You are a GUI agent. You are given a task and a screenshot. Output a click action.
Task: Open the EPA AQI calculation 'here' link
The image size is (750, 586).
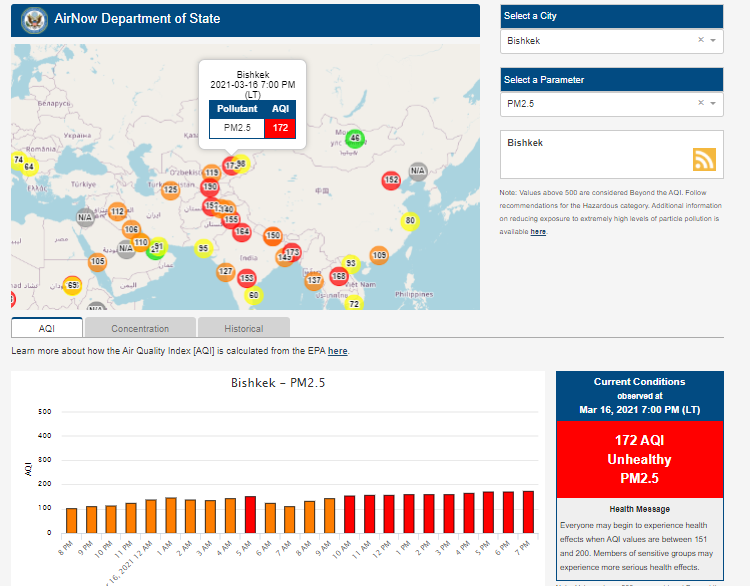point(338,351)
